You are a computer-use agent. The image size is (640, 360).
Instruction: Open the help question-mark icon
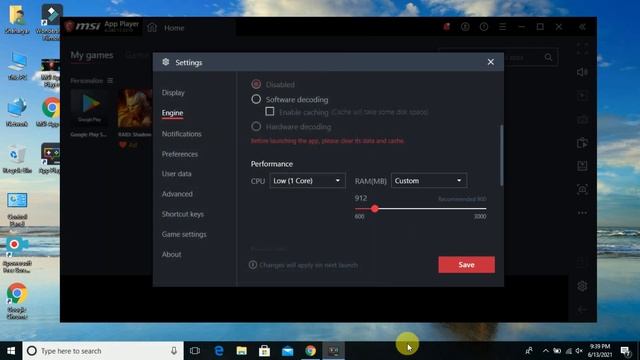click(x=484, y=27)
